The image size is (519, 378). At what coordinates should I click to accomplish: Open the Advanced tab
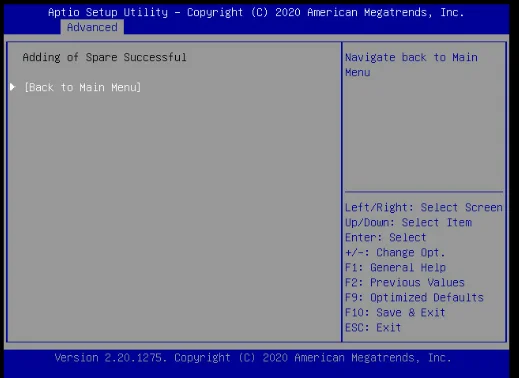point(92,27)
